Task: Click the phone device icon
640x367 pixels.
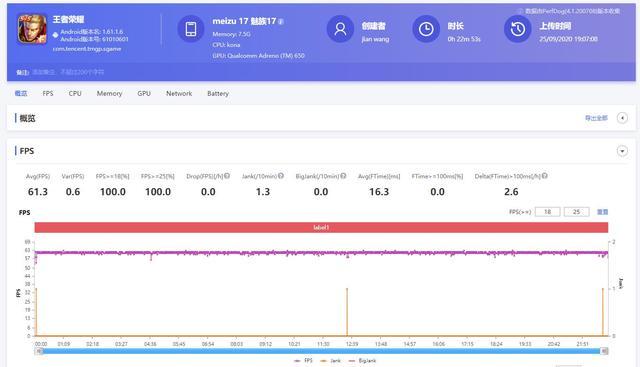Action: pyautogui.click(x=191, y=29)
